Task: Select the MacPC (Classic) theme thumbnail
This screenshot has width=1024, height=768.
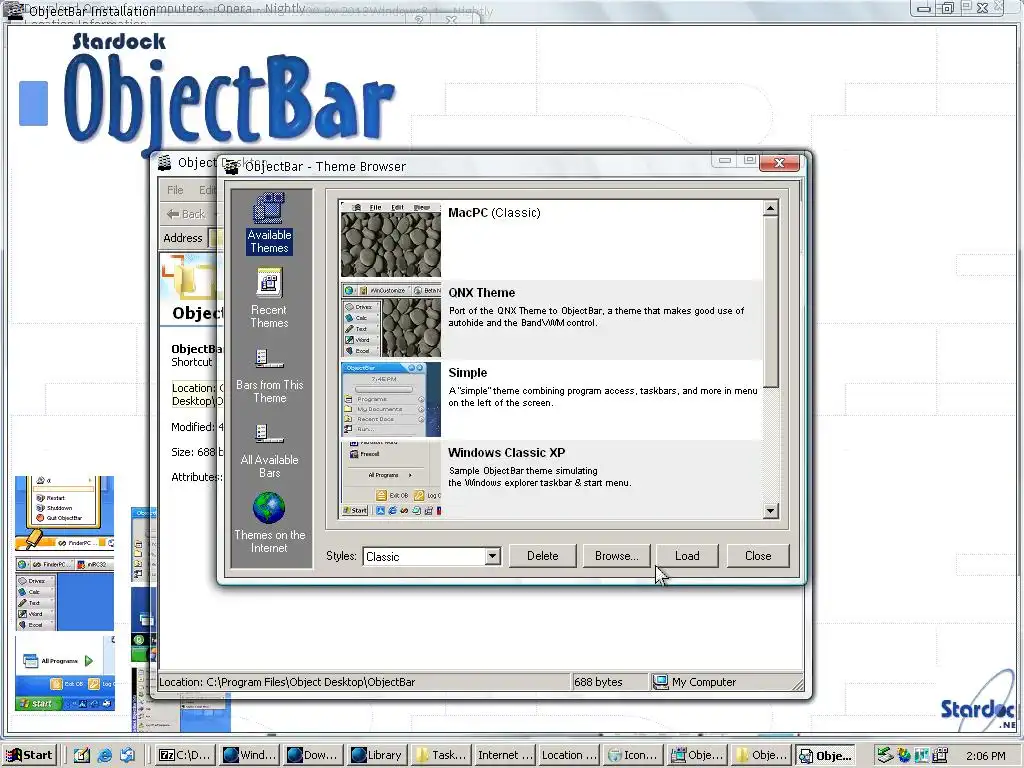Action: pyautogui.click(x=391, y=239)
